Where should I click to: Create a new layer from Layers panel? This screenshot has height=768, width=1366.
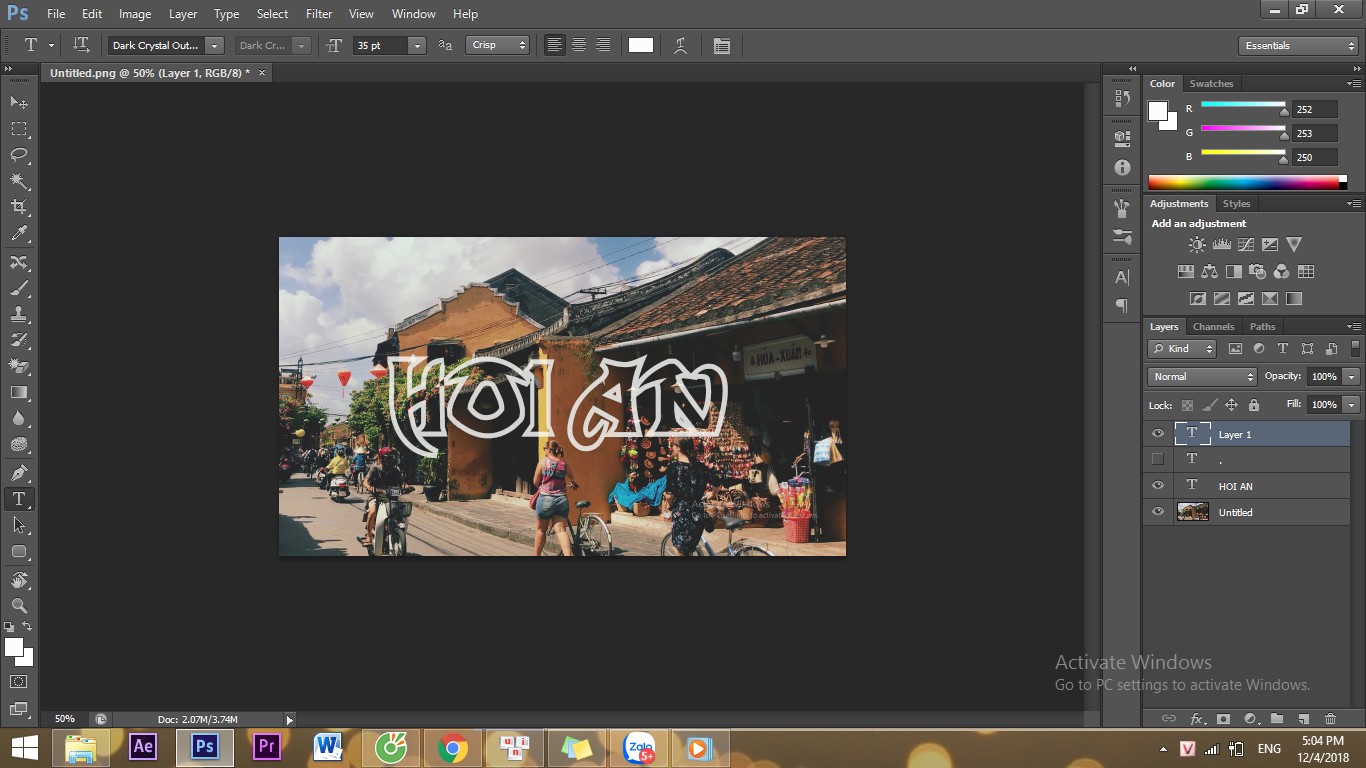[x=1303, y=718]
